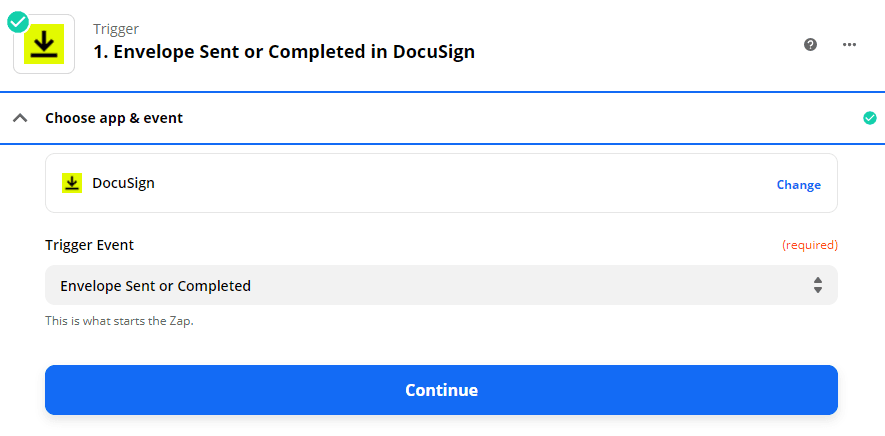
Task: Click the Change link for the DocuSign app
Action: (798, 185)
